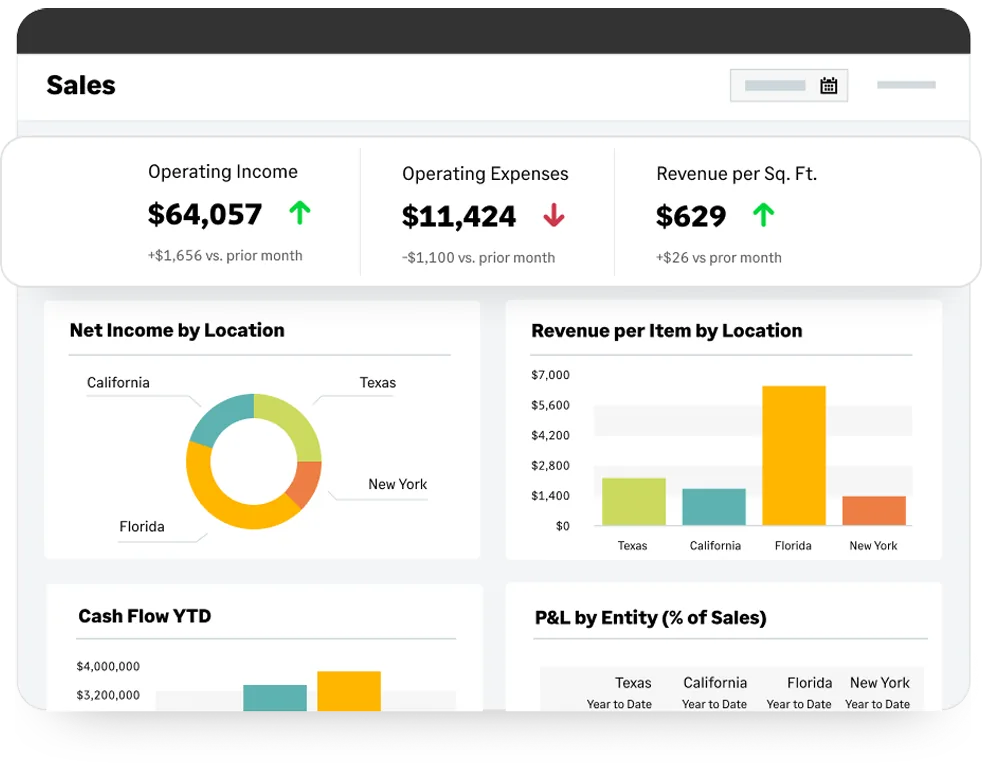Click '-$1,100 vs. prior month' text
982x763 pixels.
478,257
